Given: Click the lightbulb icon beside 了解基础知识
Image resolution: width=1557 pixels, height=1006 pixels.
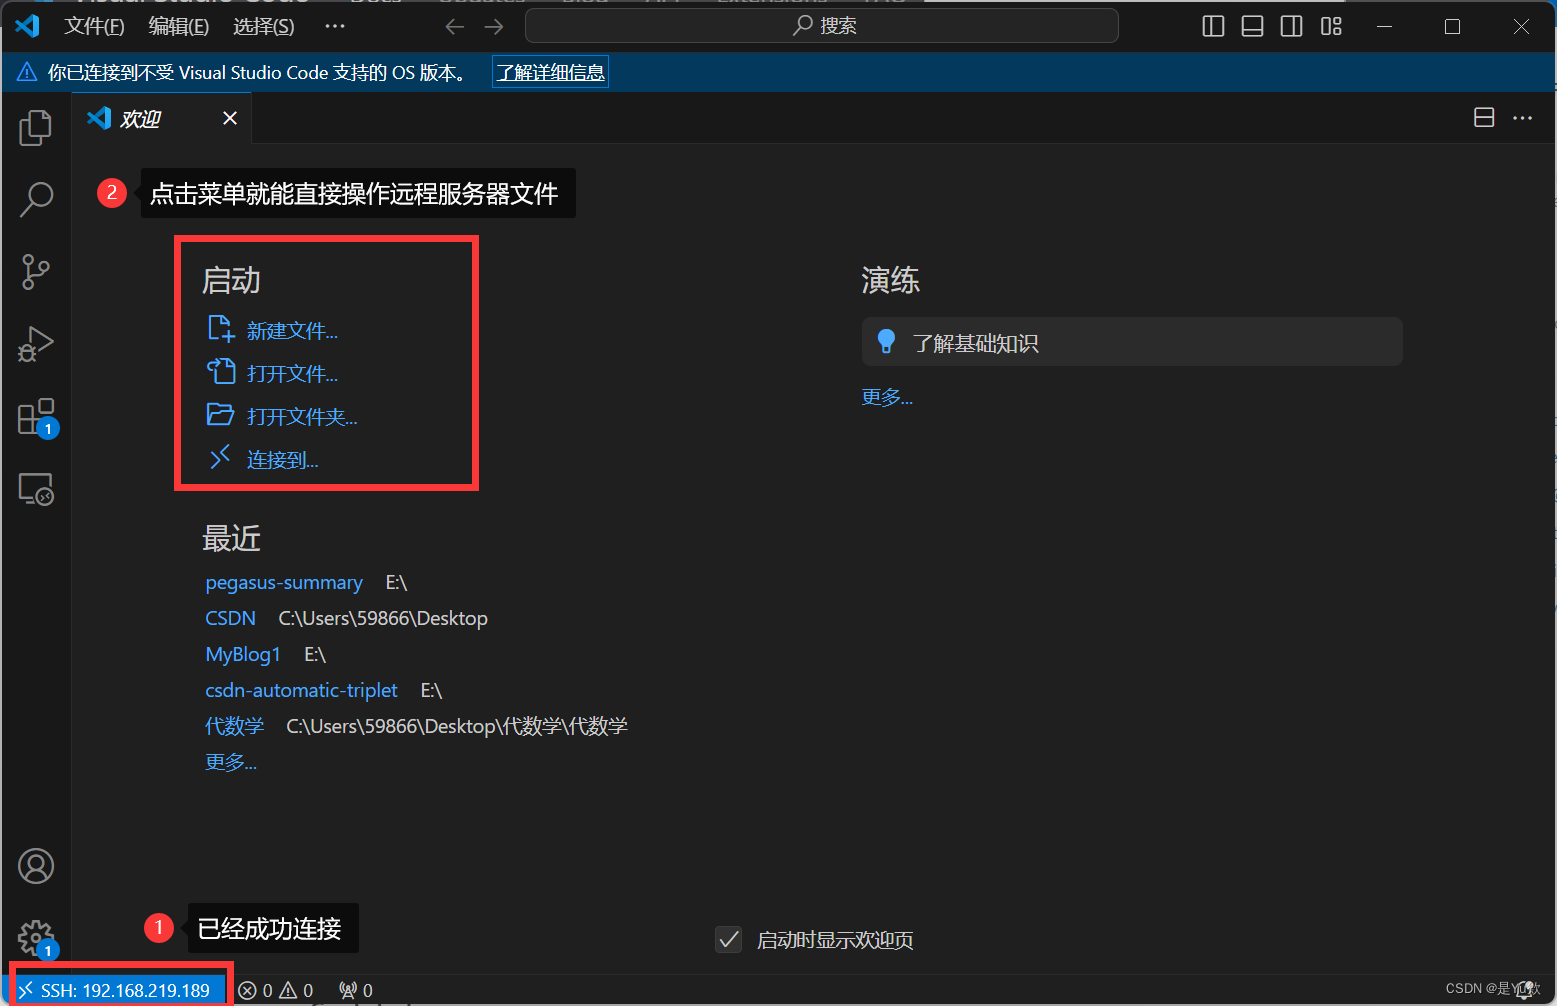Looking at the screenshot, I should pos(886,342).
